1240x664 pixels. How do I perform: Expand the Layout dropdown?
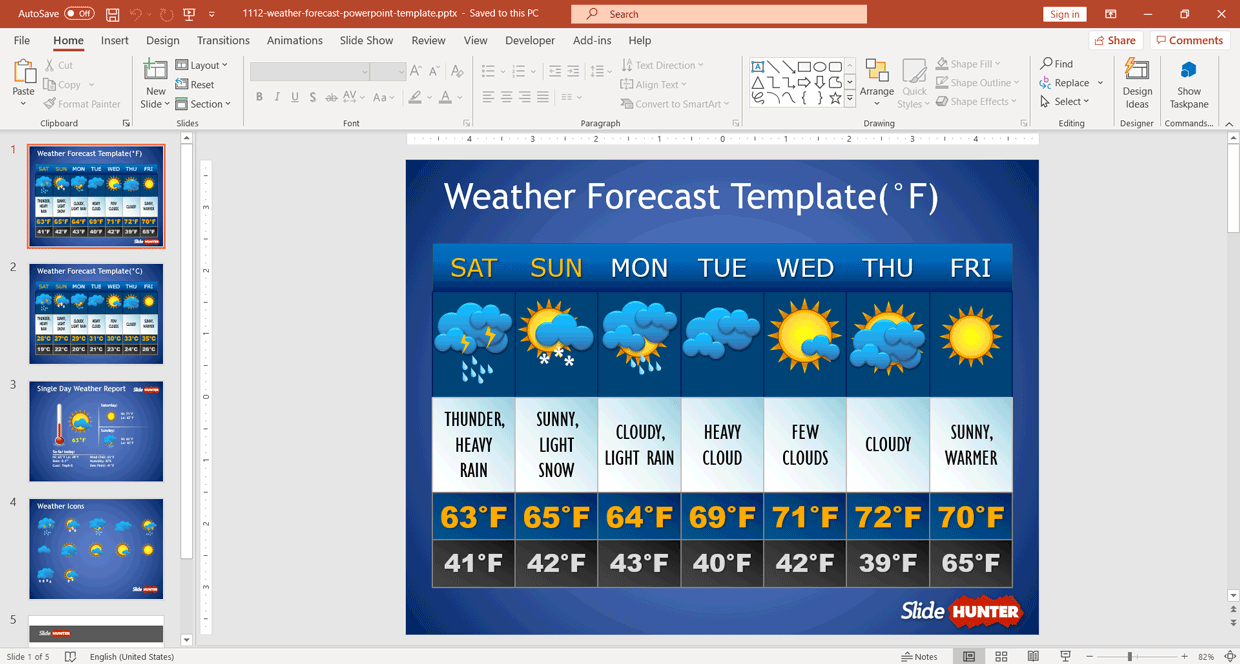(204, 64)
